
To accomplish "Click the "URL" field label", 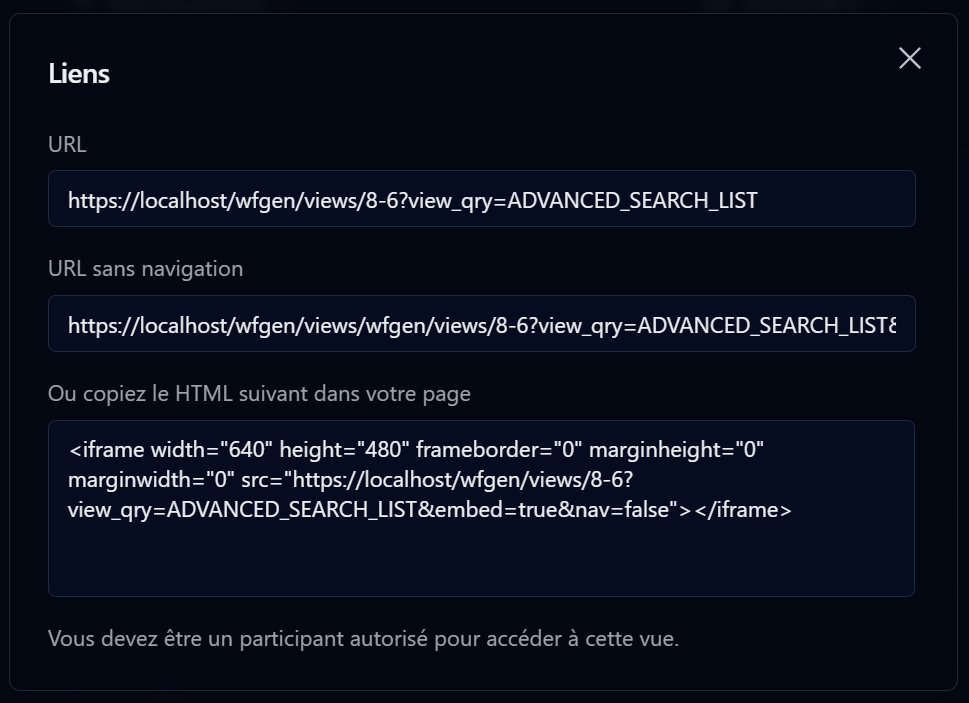I will pyautogui.click(x=67, y=145).
